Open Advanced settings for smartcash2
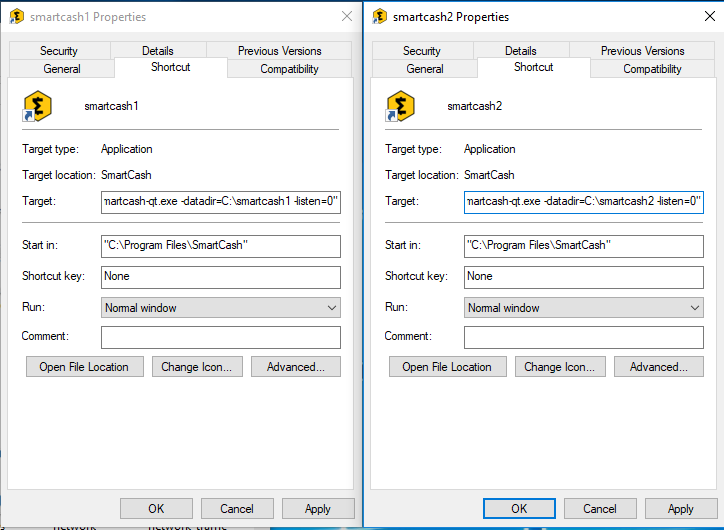 click(x=659, y=367)
